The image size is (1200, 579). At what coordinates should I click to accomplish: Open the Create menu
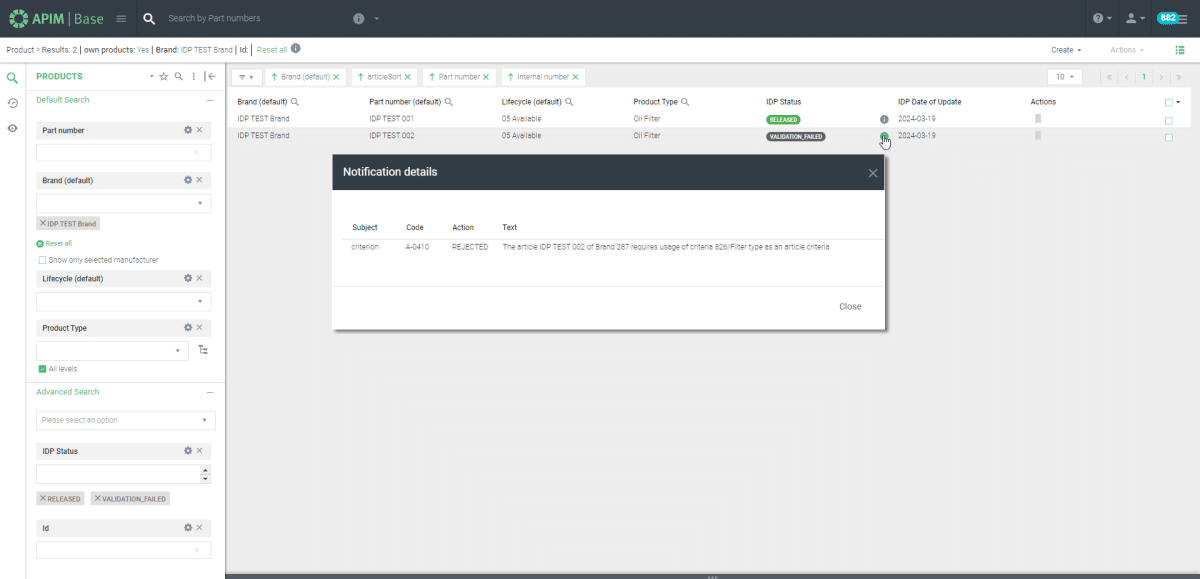click(x=1065, y=48)
